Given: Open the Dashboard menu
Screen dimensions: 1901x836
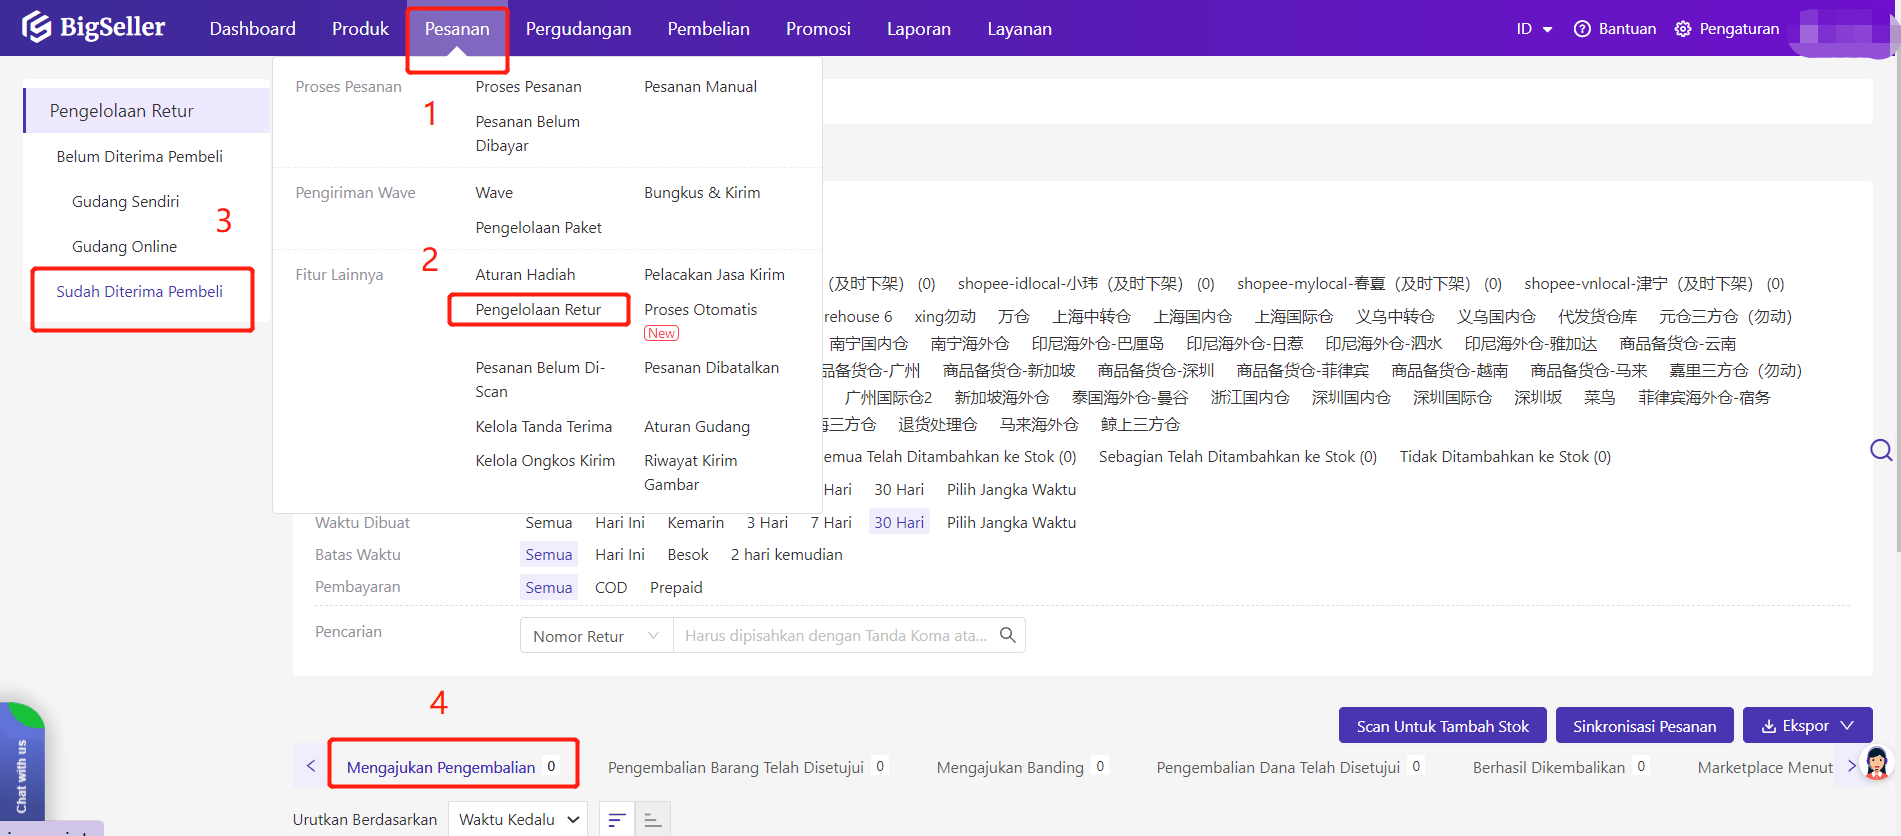Looking at the screenshot, I should (x=252, y=29).
